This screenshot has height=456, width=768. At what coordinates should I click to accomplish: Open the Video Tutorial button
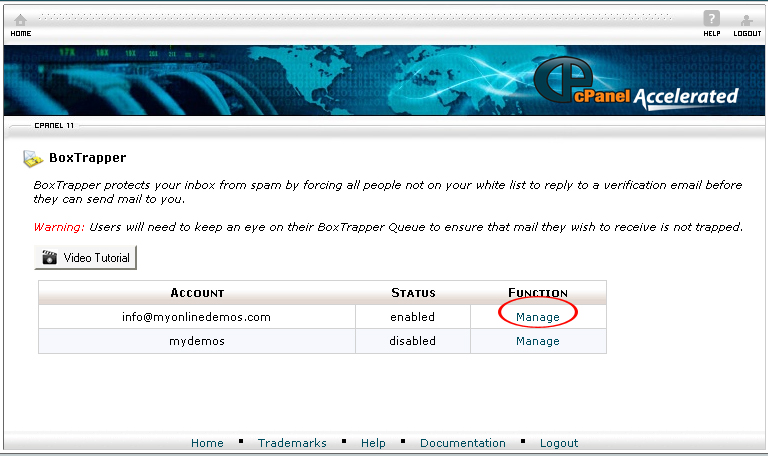85,258
